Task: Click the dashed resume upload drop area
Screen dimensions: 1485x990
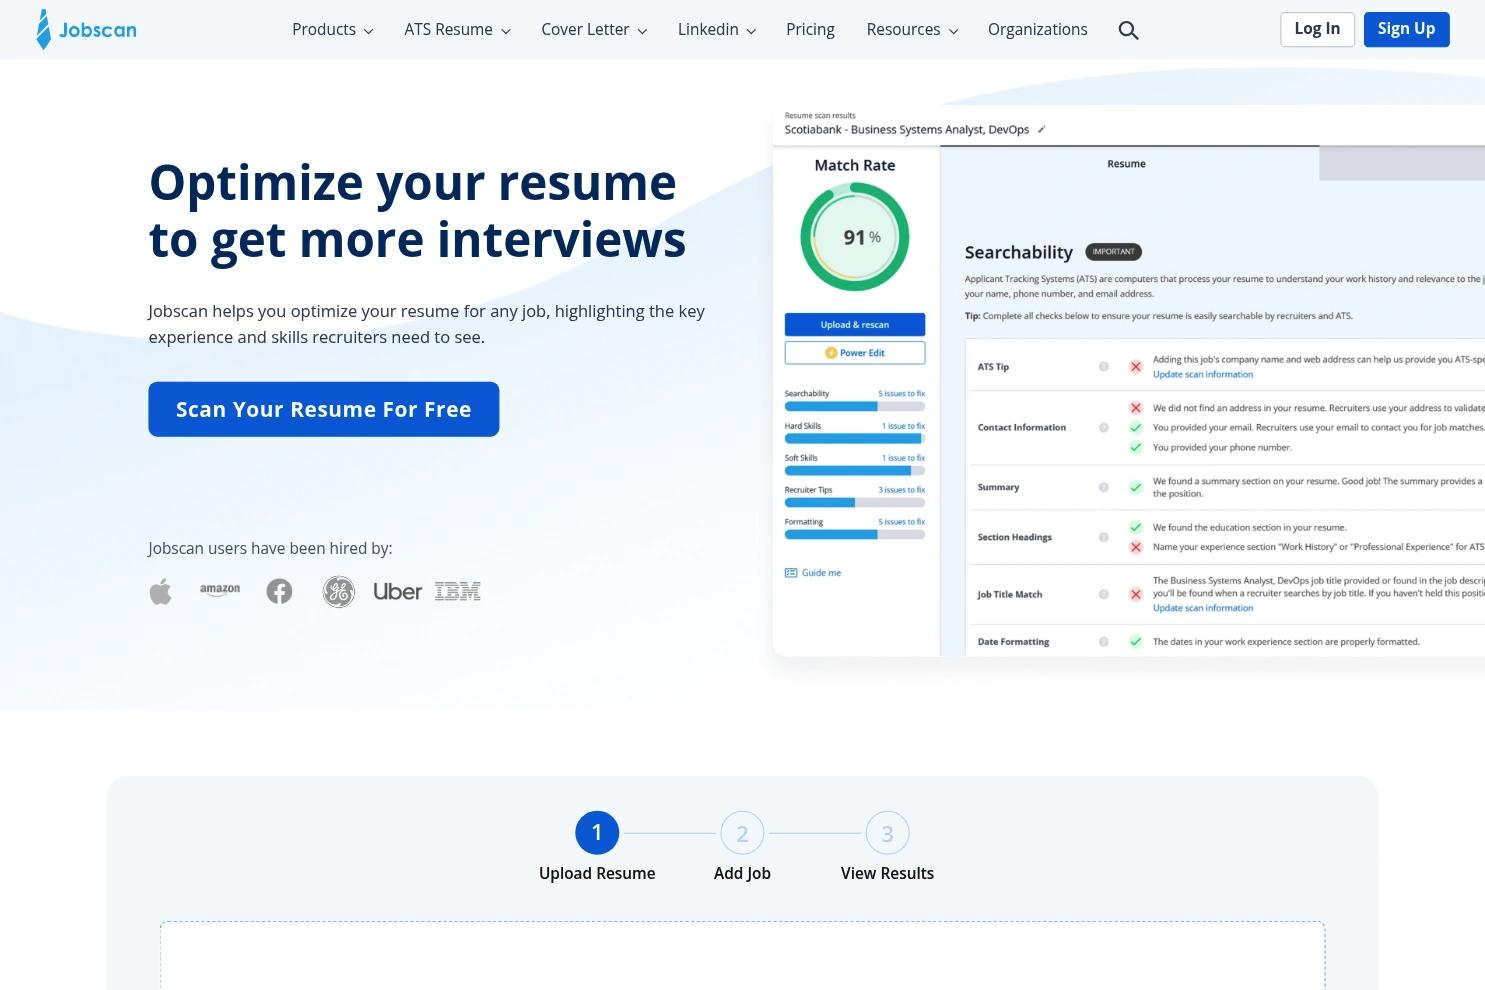Action: [742, 956]
